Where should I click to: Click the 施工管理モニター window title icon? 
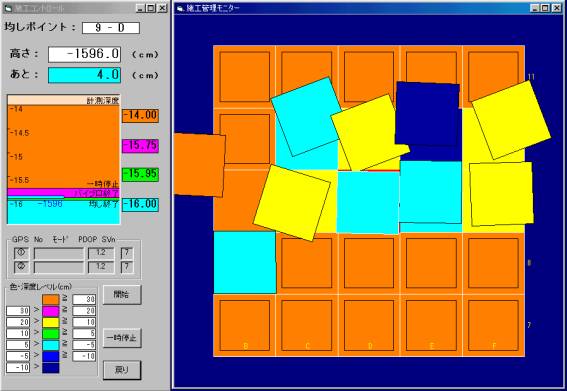[x=180, y=8]
